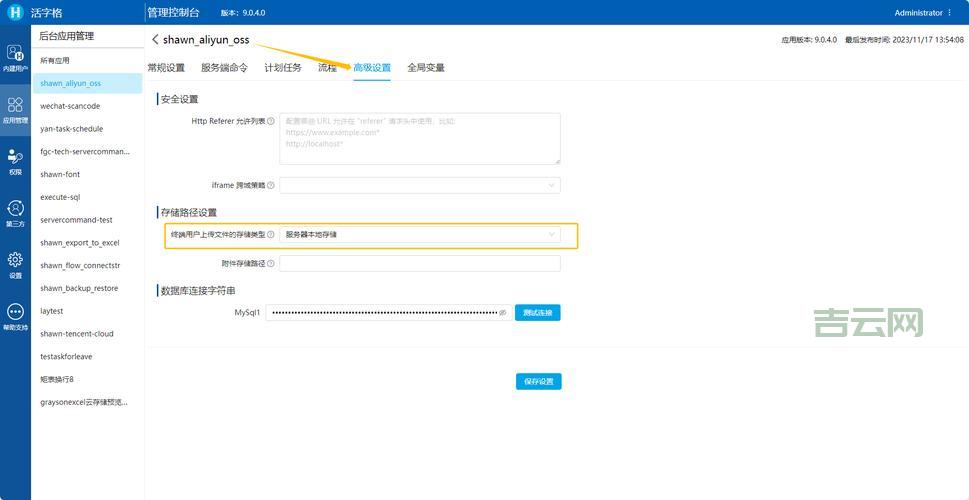The height and width of the screenshot is (500, 969).
Task: Click the 附件存储路径 input field
Action: 419,264
